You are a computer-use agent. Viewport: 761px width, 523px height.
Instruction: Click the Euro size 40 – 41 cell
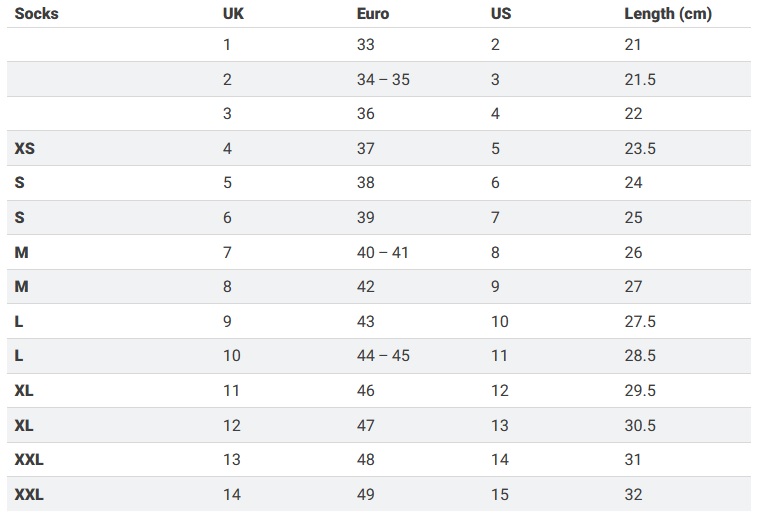tap(383, 252)
